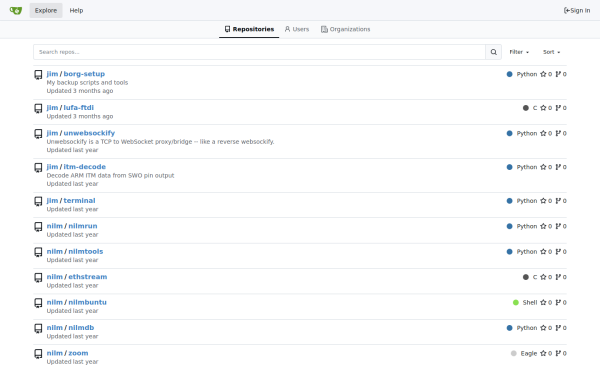Click the green Shell color dot for nilmbuntu
The image size is (600, 375).
click(515, 302)
